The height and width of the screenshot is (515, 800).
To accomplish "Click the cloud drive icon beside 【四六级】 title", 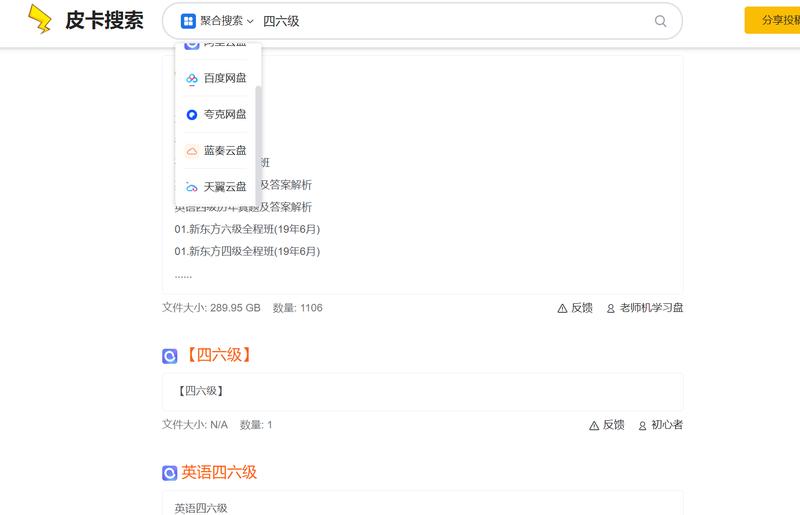I will tap(169, 356).
